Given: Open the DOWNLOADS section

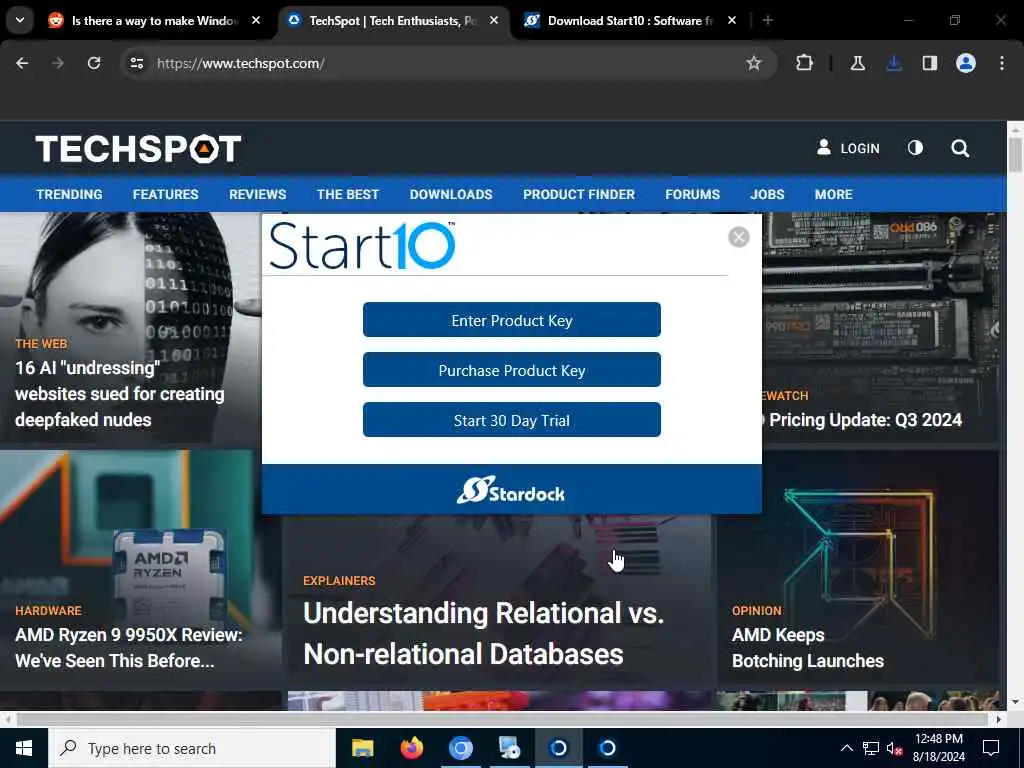Looking at the screenshot, I should tap(451, 195).
